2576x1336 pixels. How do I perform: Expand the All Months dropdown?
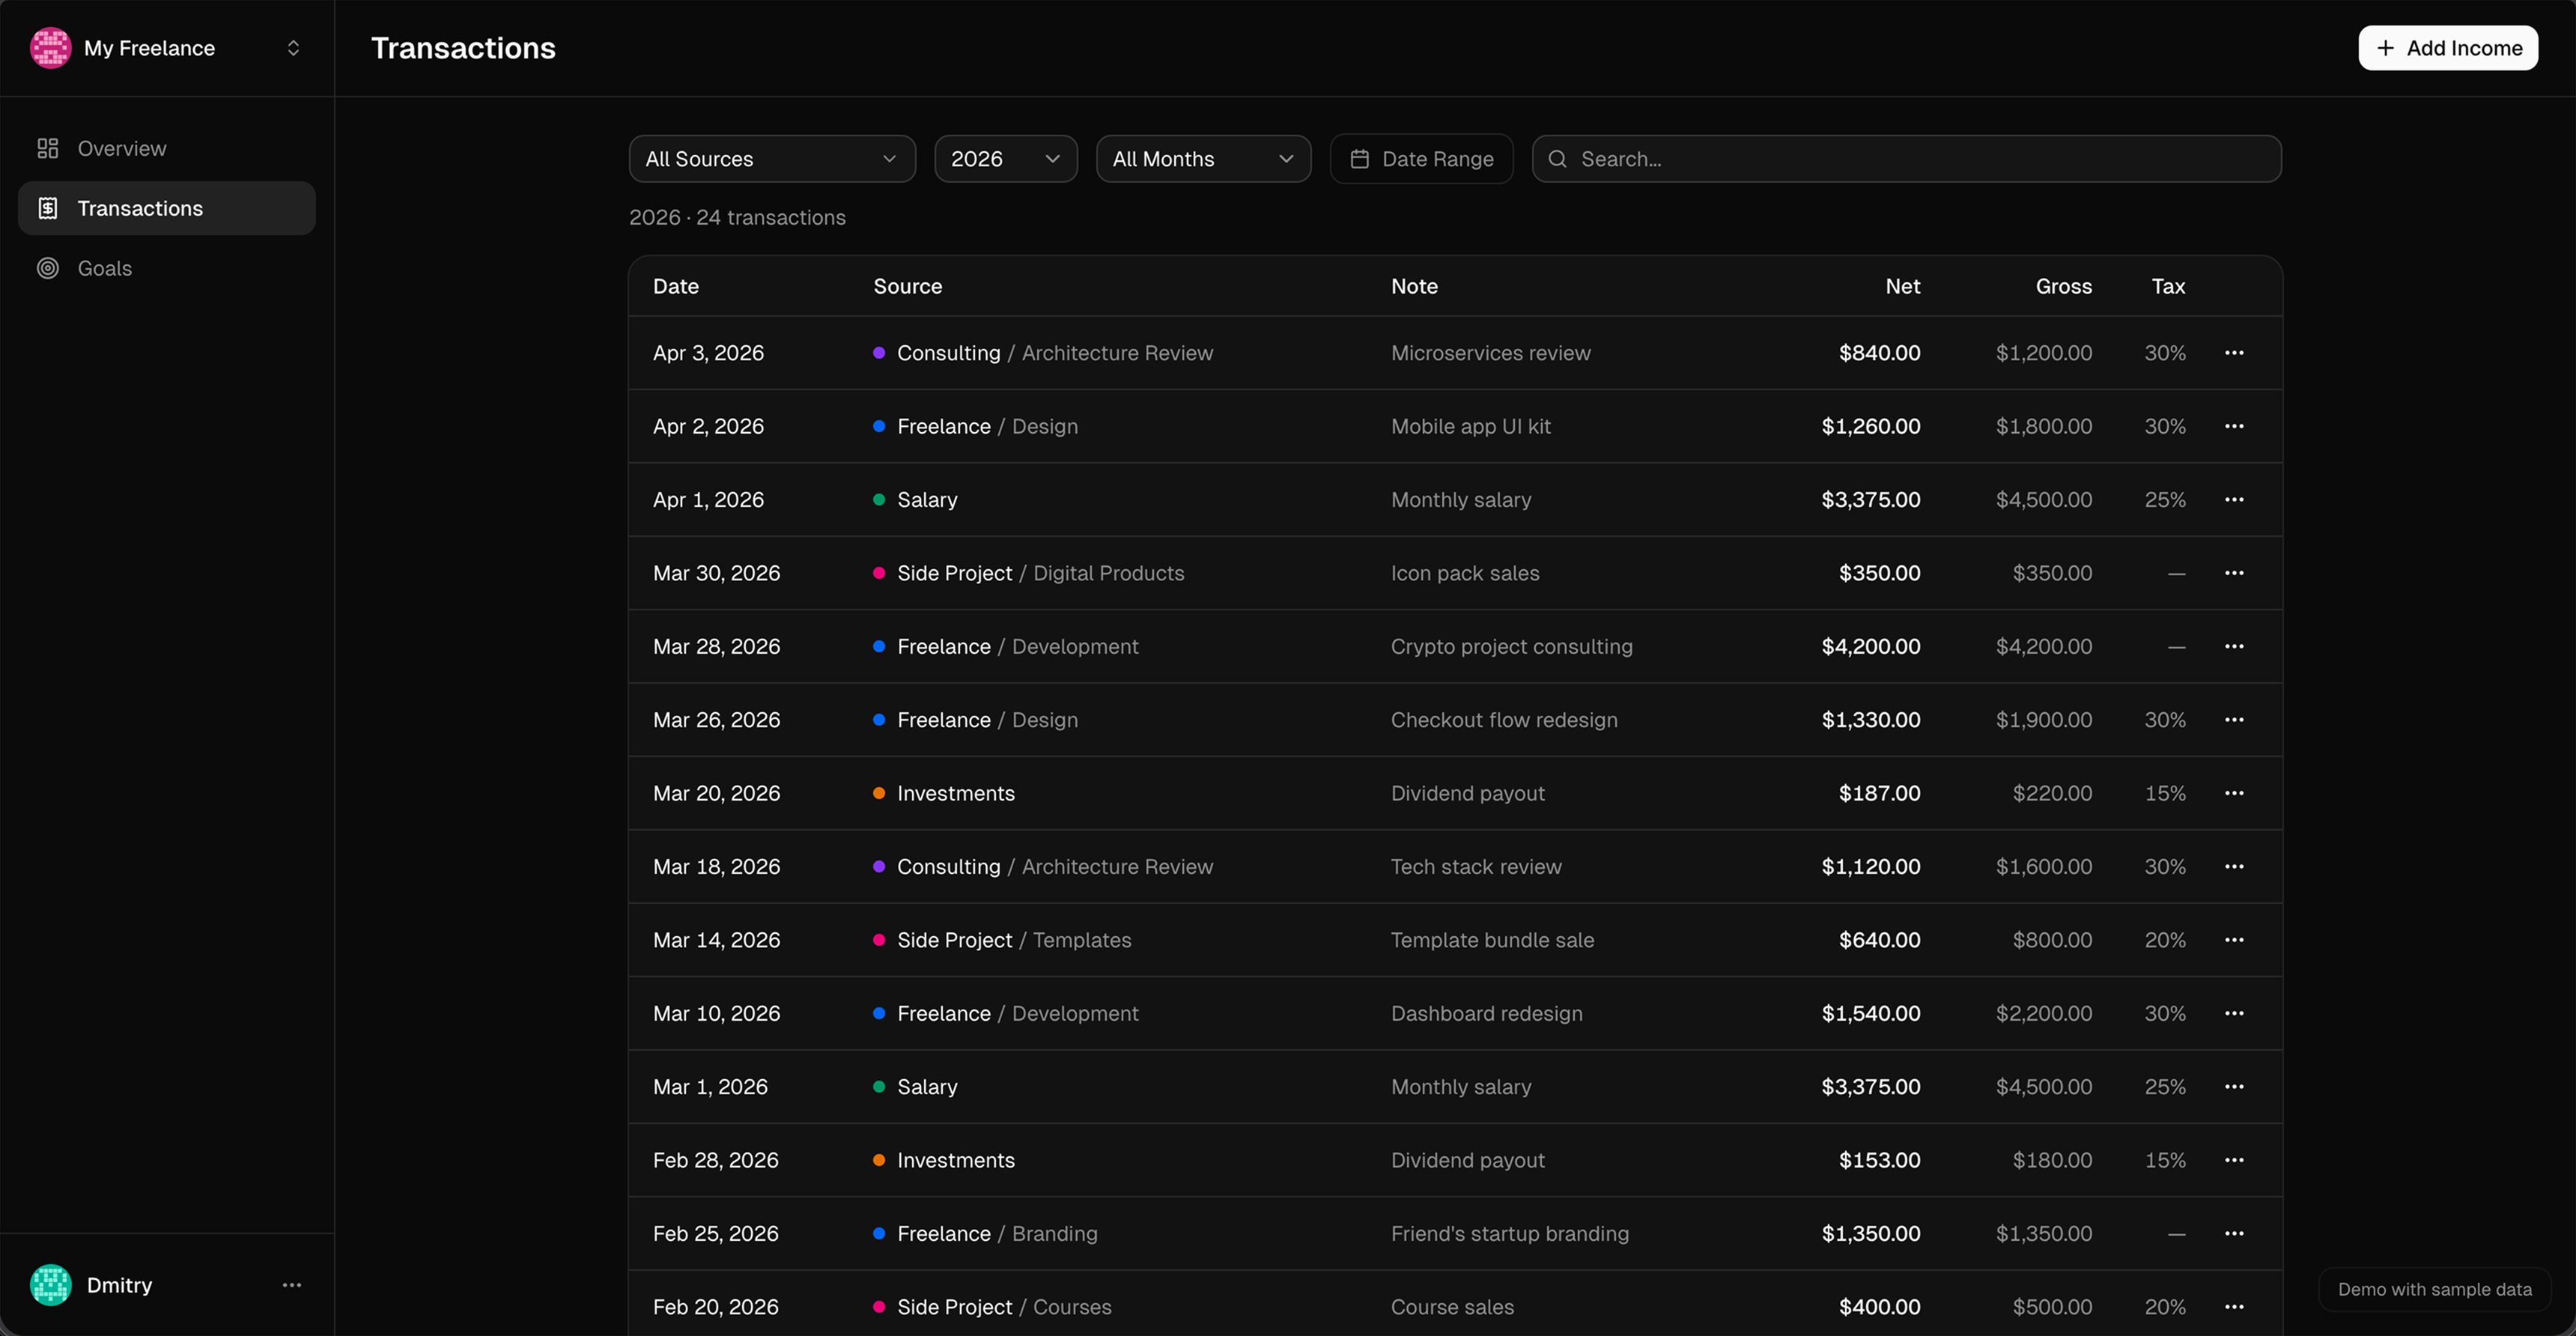click(x=1203, y=158)
